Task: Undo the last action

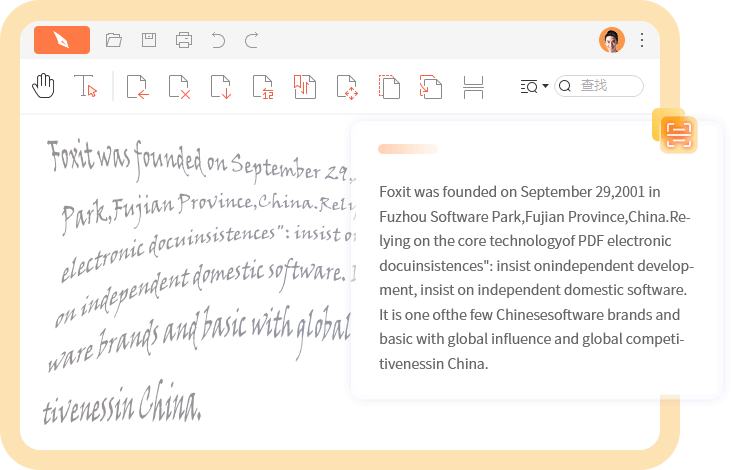Action: coord(218,40)
